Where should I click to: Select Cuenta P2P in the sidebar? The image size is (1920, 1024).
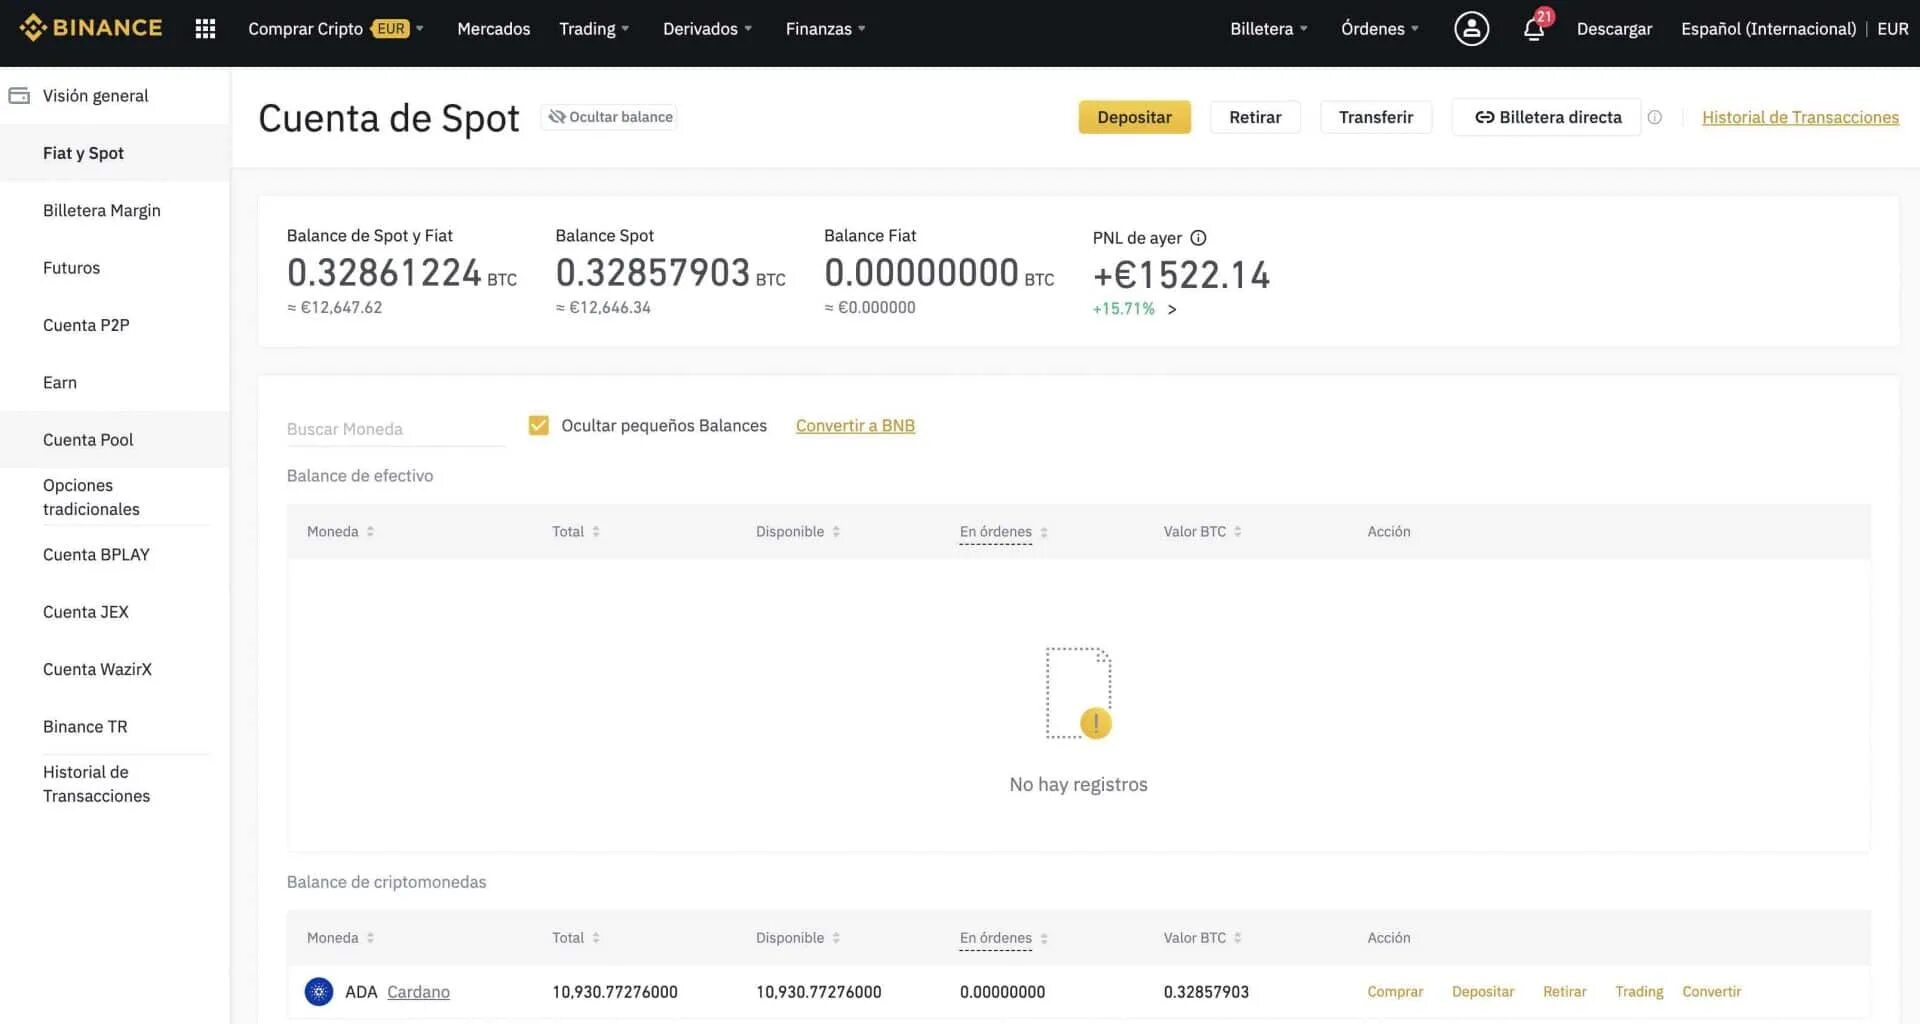coord(115,325)
